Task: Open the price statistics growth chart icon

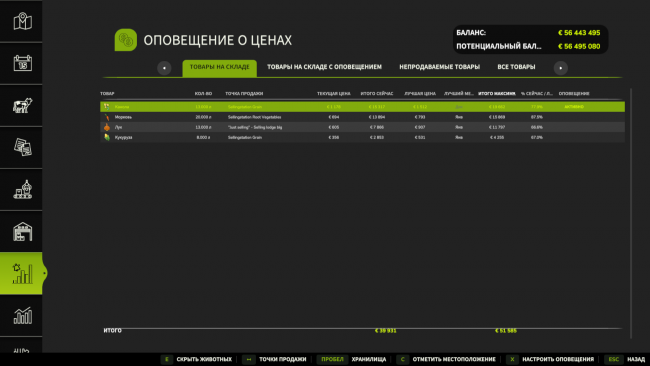Action: coord(22,316)
